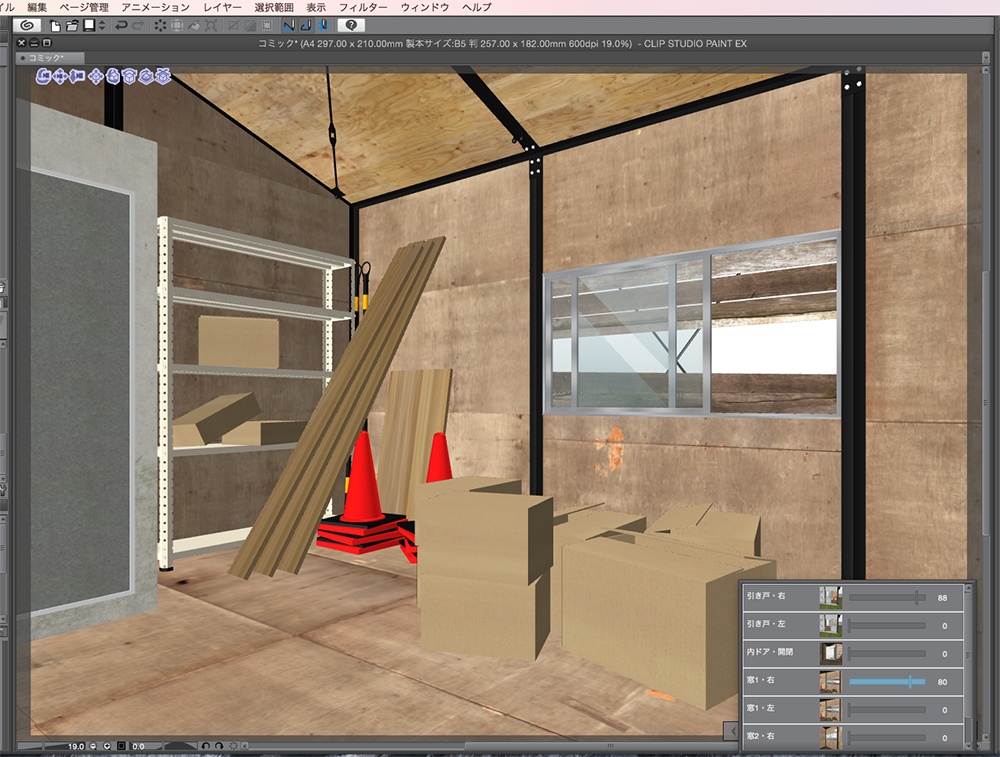This screenshot has width=1000, height=757.
Task: Toggle Snap to Ruler in toolbar
Action: click(289, 26)
